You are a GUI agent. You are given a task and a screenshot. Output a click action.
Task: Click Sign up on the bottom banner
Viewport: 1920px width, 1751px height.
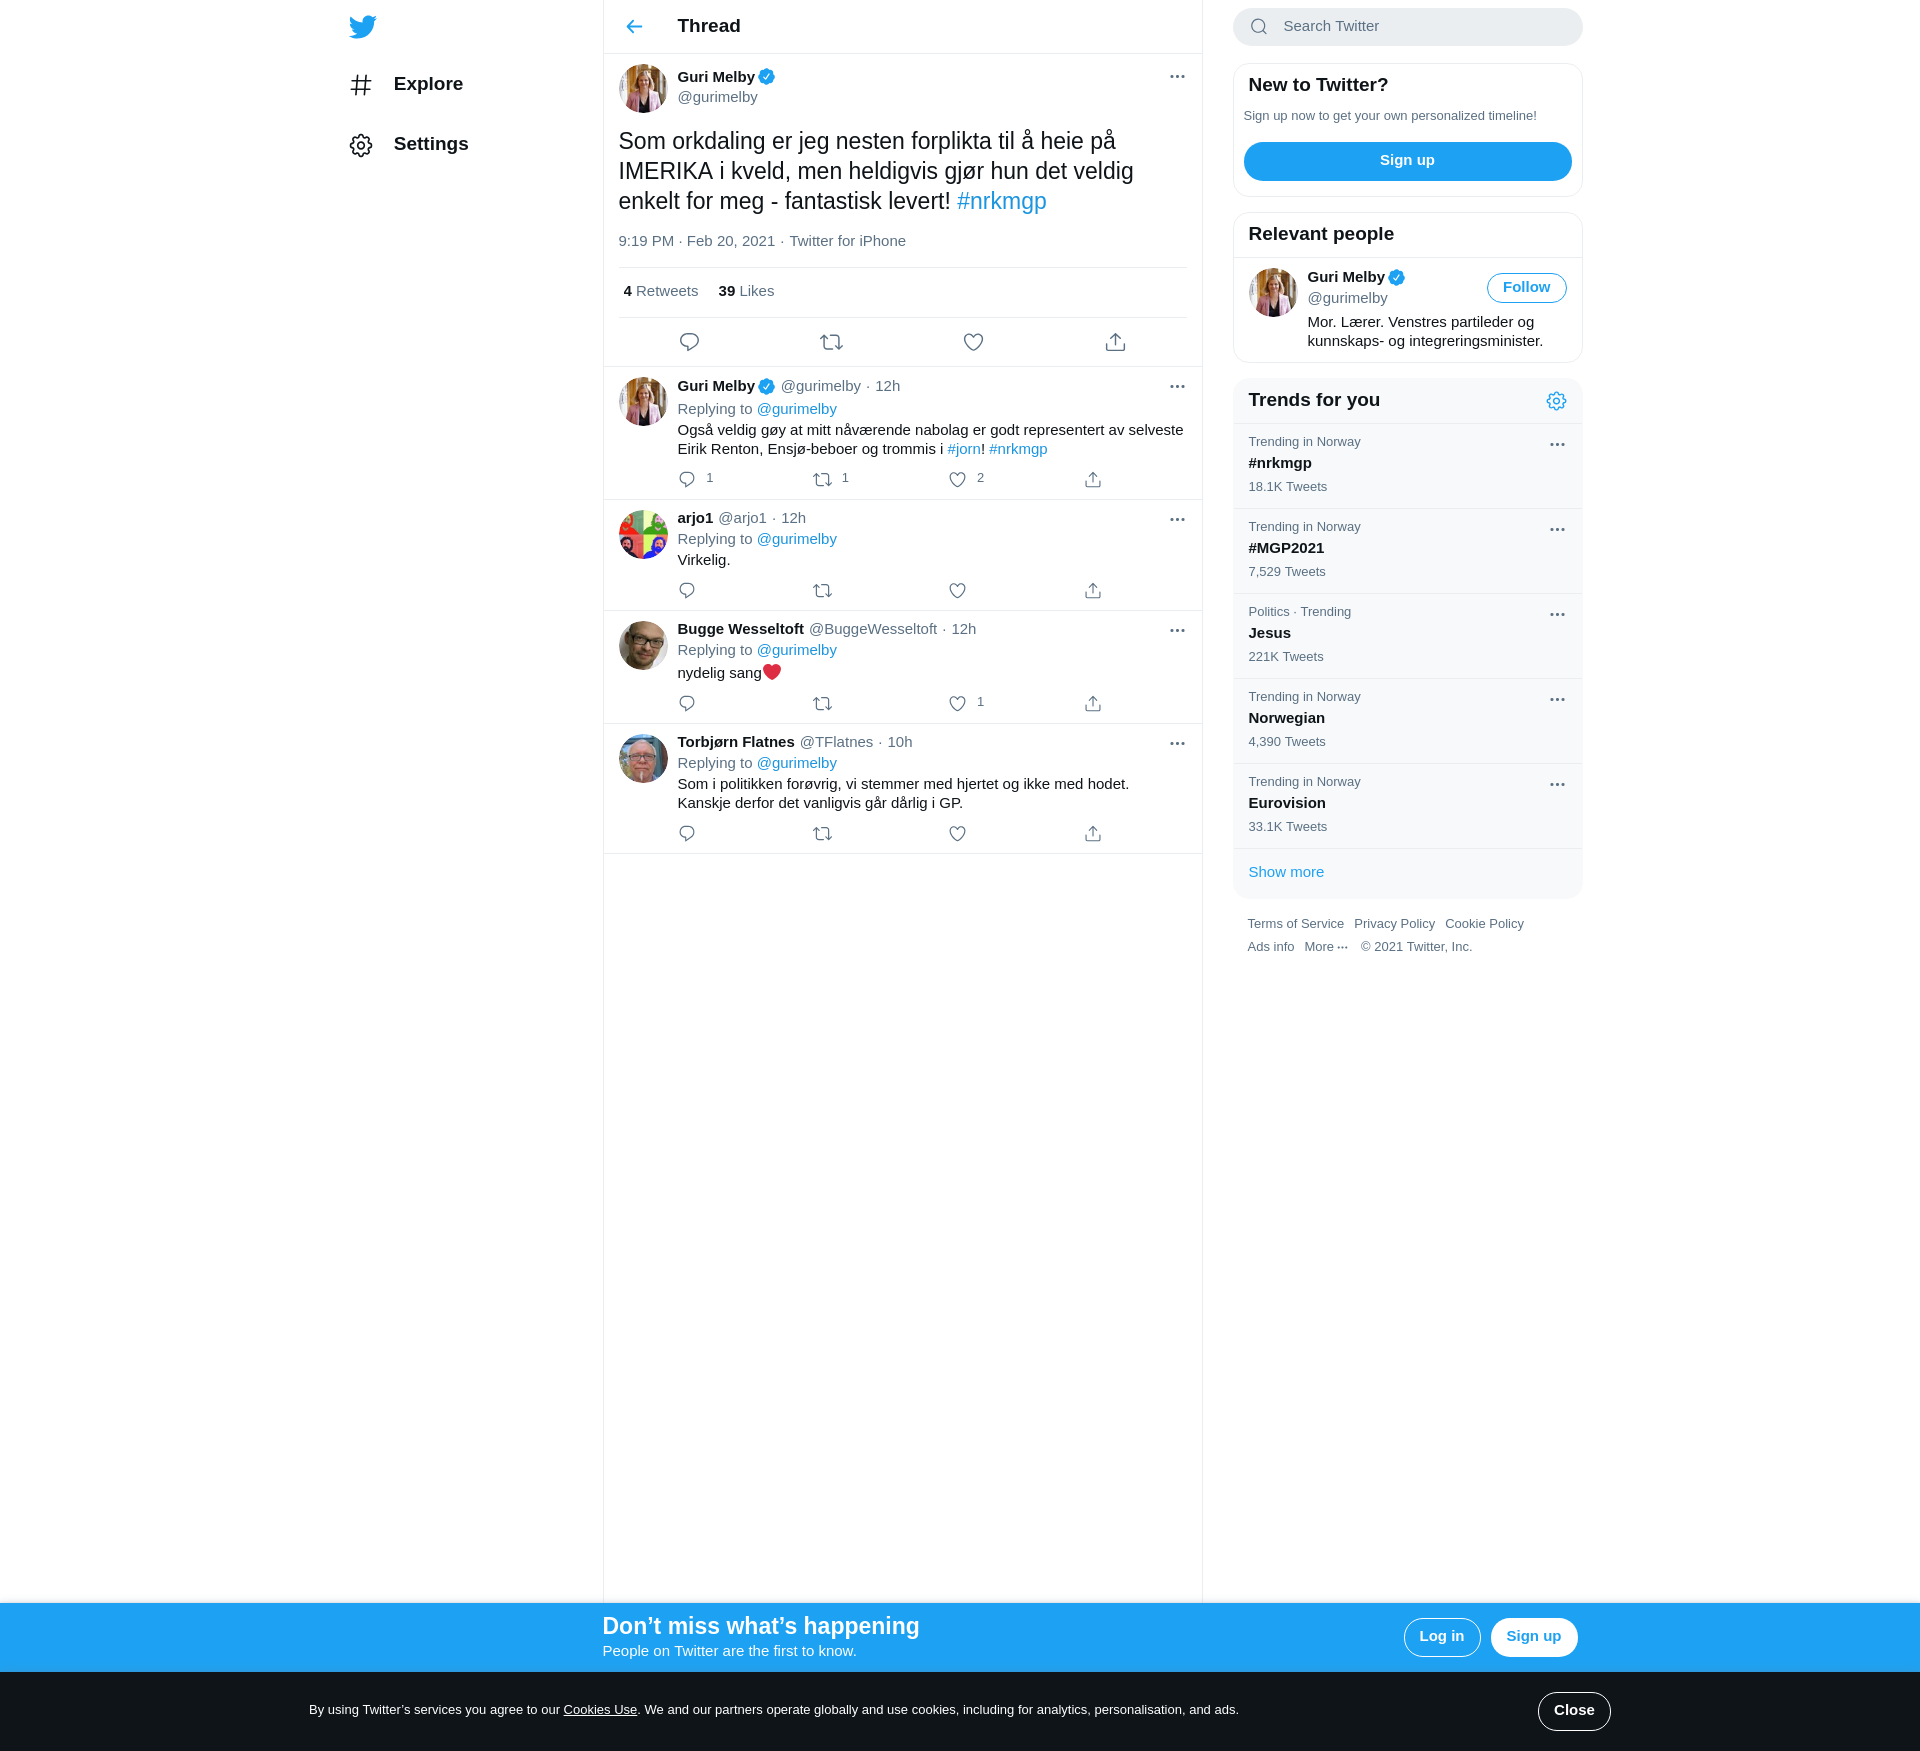(1533, 1637)
